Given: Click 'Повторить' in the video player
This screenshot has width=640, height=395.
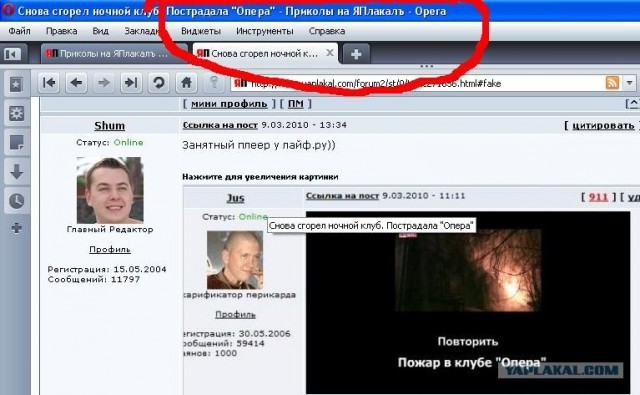Looking at the screenshot, I should [468, 341].
